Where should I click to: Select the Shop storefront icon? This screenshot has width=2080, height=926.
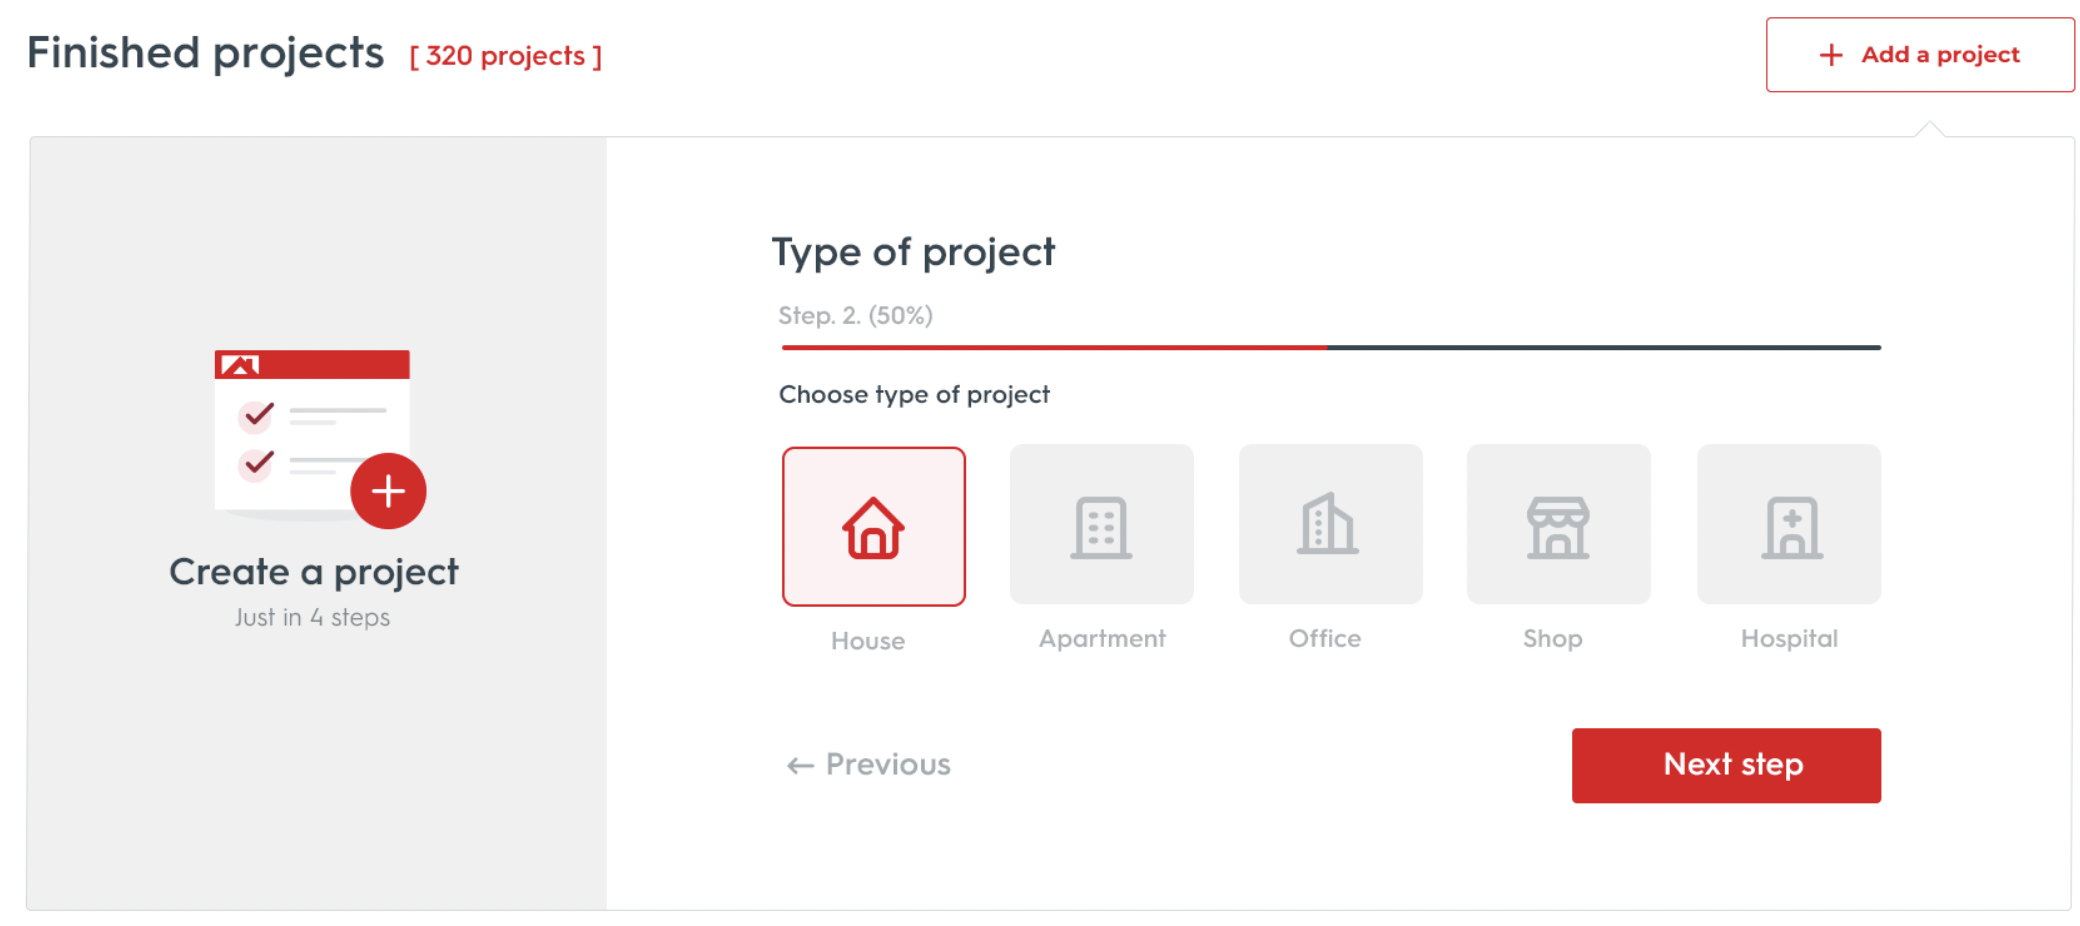1558,525
